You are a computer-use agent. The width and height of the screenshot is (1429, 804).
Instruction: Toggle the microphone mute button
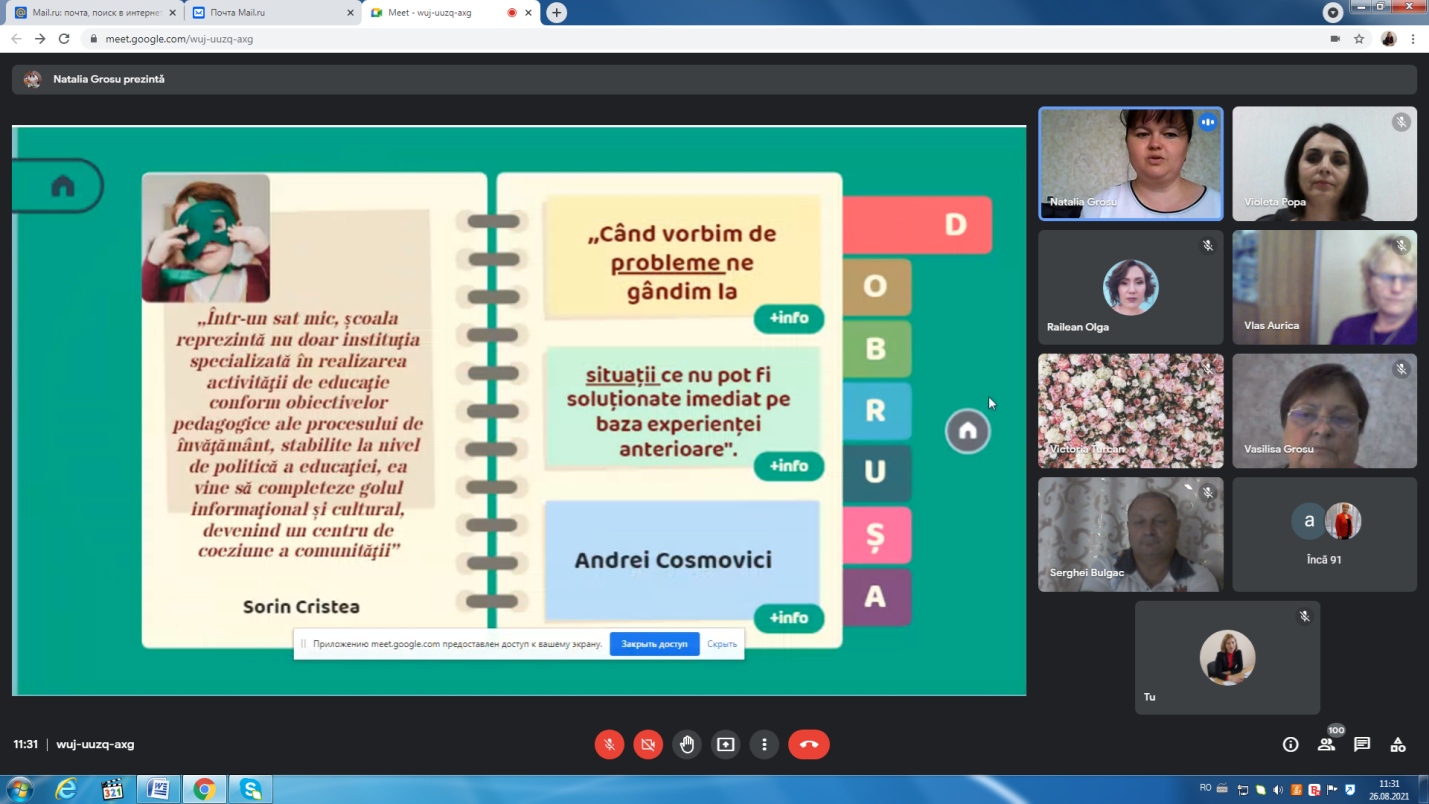[609, 744]
